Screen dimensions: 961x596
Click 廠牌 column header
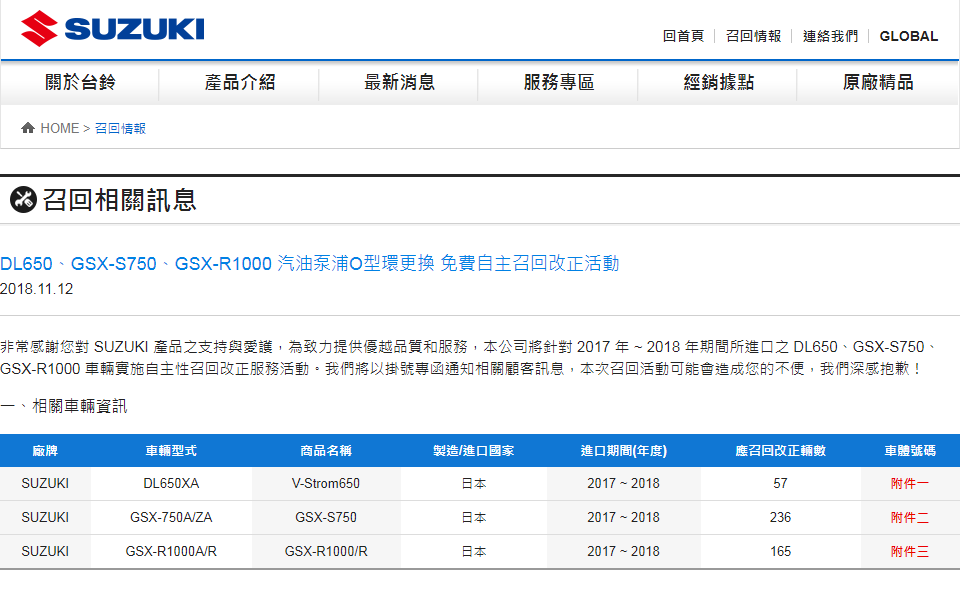tap(45, 451)
